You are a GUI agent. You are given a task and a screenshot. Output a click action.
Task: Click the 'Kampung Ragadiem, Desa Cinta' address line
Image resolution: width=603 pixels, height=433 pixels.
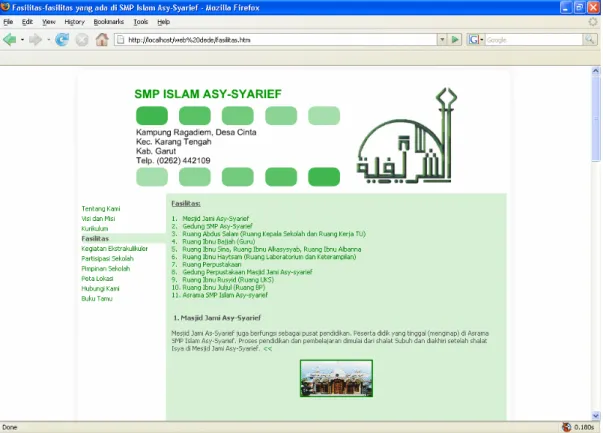(196, 132)
